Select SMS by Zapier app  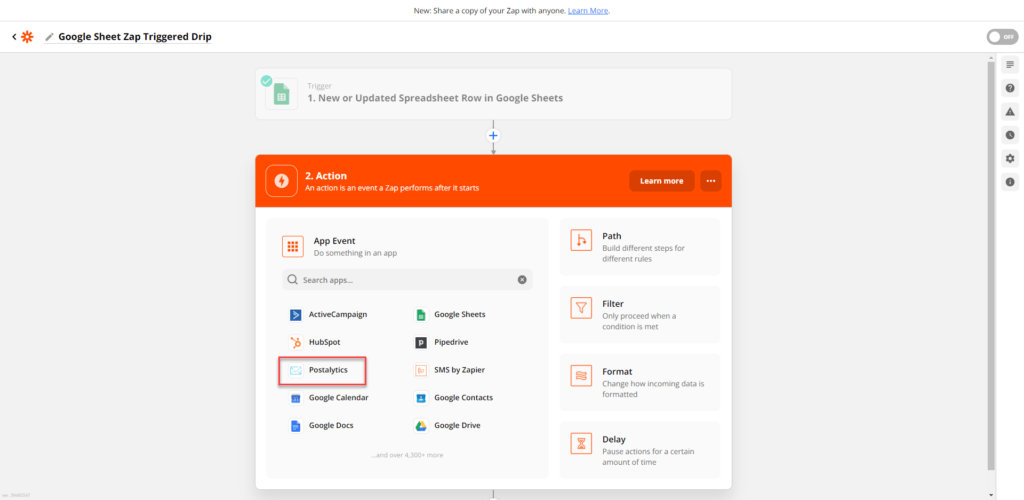tap(450, 370)
